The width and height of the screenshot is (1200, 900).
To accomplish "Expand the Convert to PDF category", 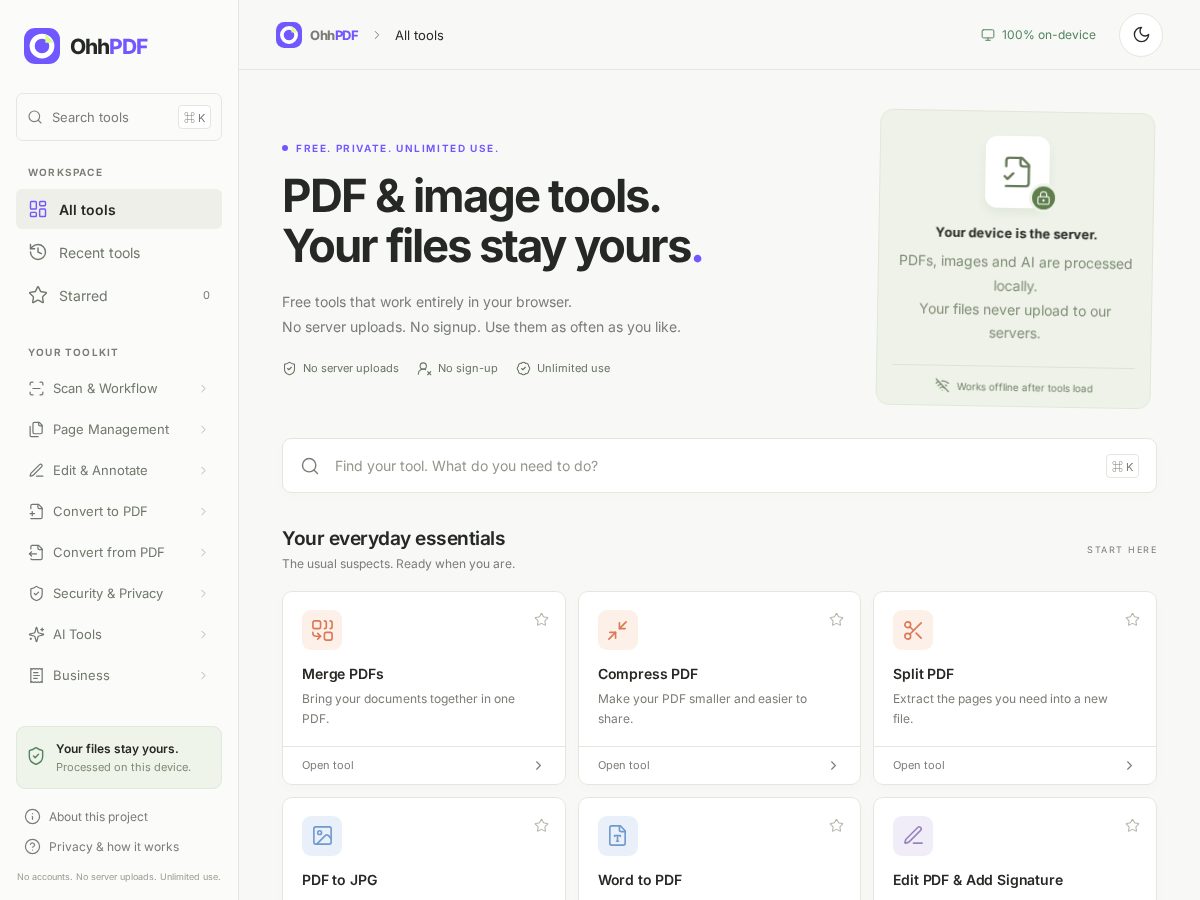I will pos(119,511).
